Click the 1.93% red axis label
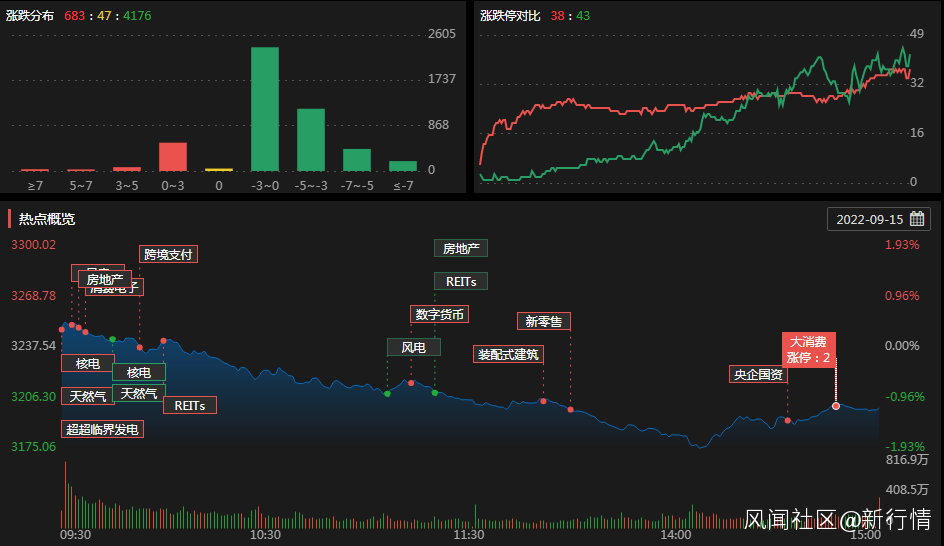Screen dimensions: 944x546 [902, 244]
